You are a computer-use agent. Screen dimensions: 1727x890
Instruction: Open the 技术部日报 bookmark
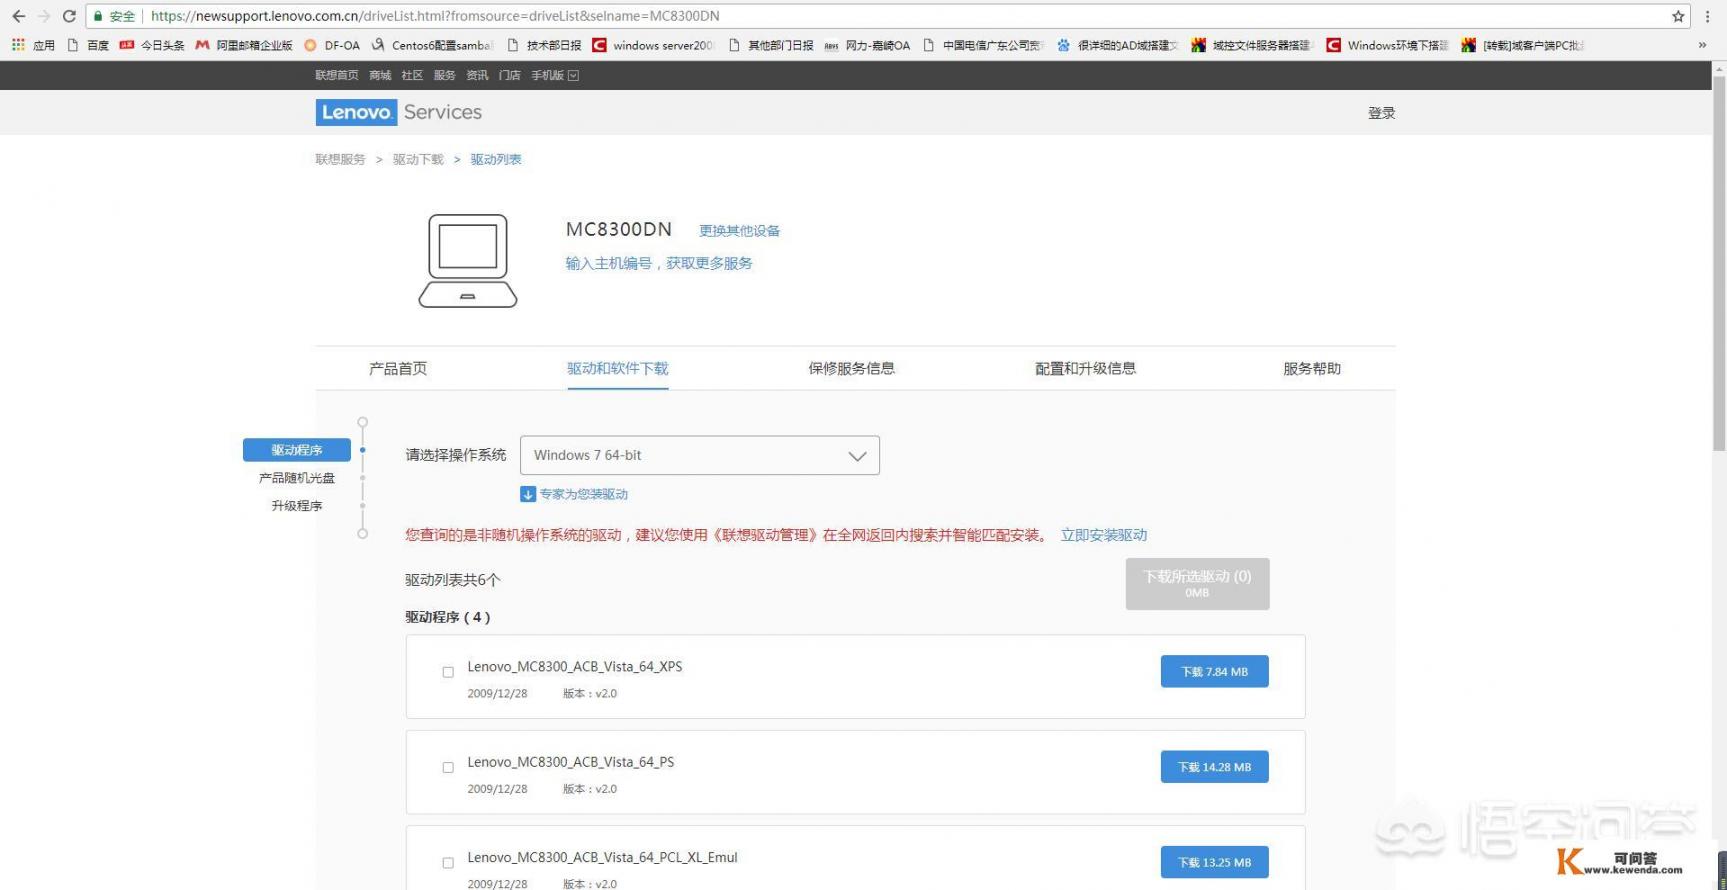tap(544, 45)
